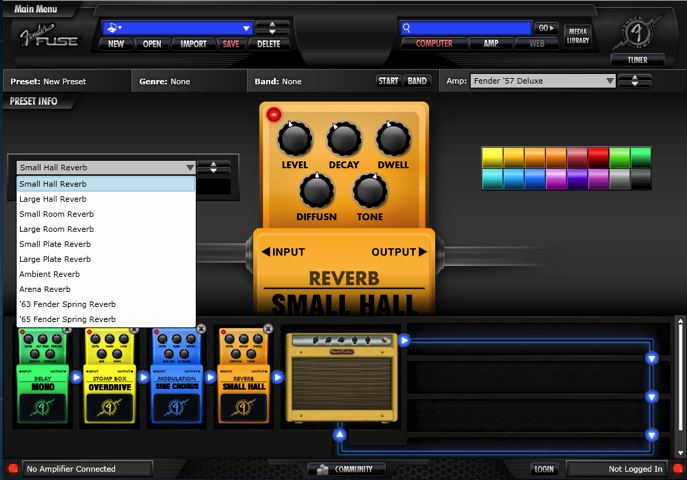
Task: Click the amp selection stepper
Action: pyautogui.click(x=634, y=81)
